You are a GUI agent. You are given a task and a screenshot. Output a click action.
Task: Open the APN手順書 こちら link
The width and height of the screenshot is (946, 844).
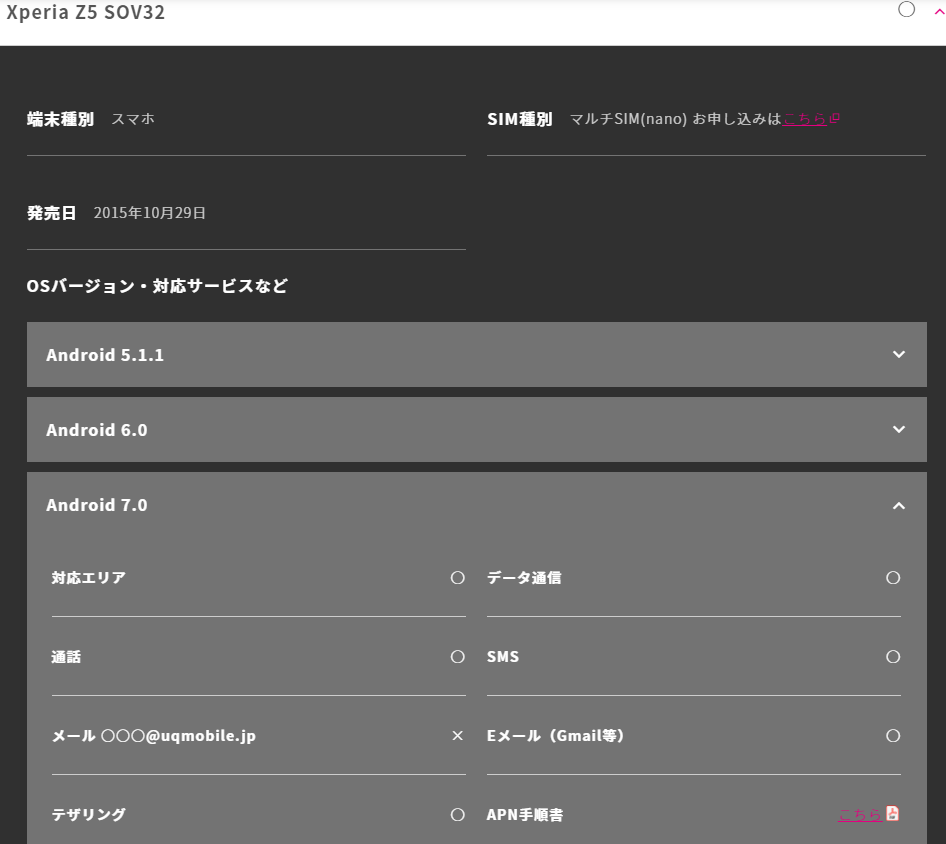click(x=860, y=815)
